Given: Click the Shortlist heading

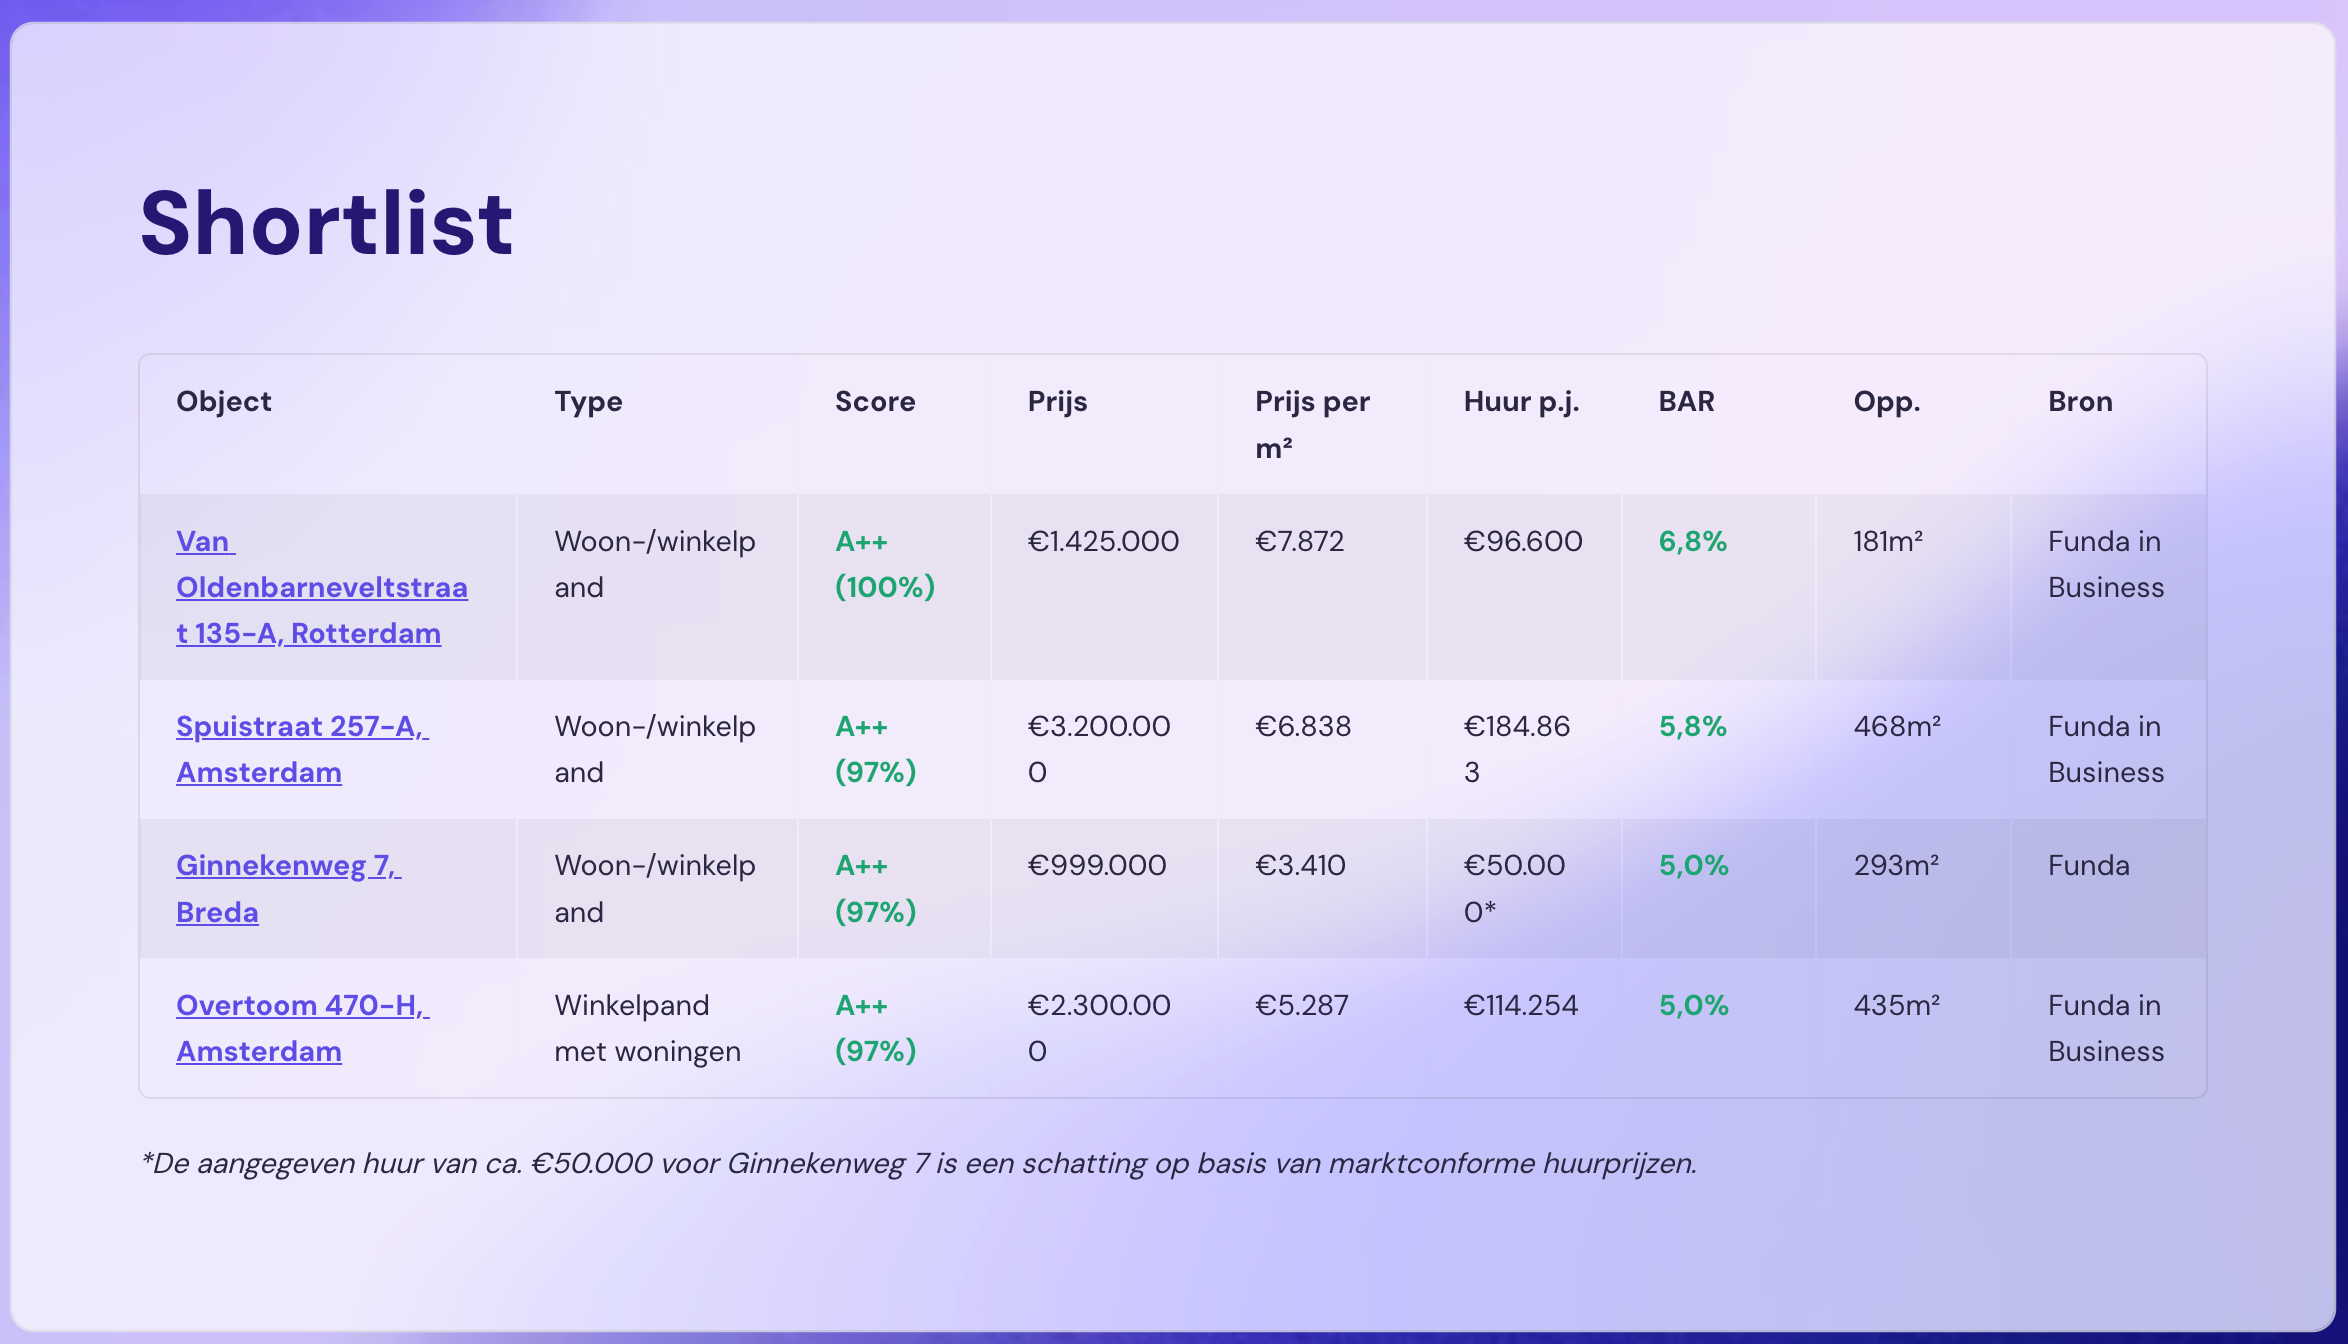Looking at the screenshot, I should pyautogui.click(x=326, y=223).
